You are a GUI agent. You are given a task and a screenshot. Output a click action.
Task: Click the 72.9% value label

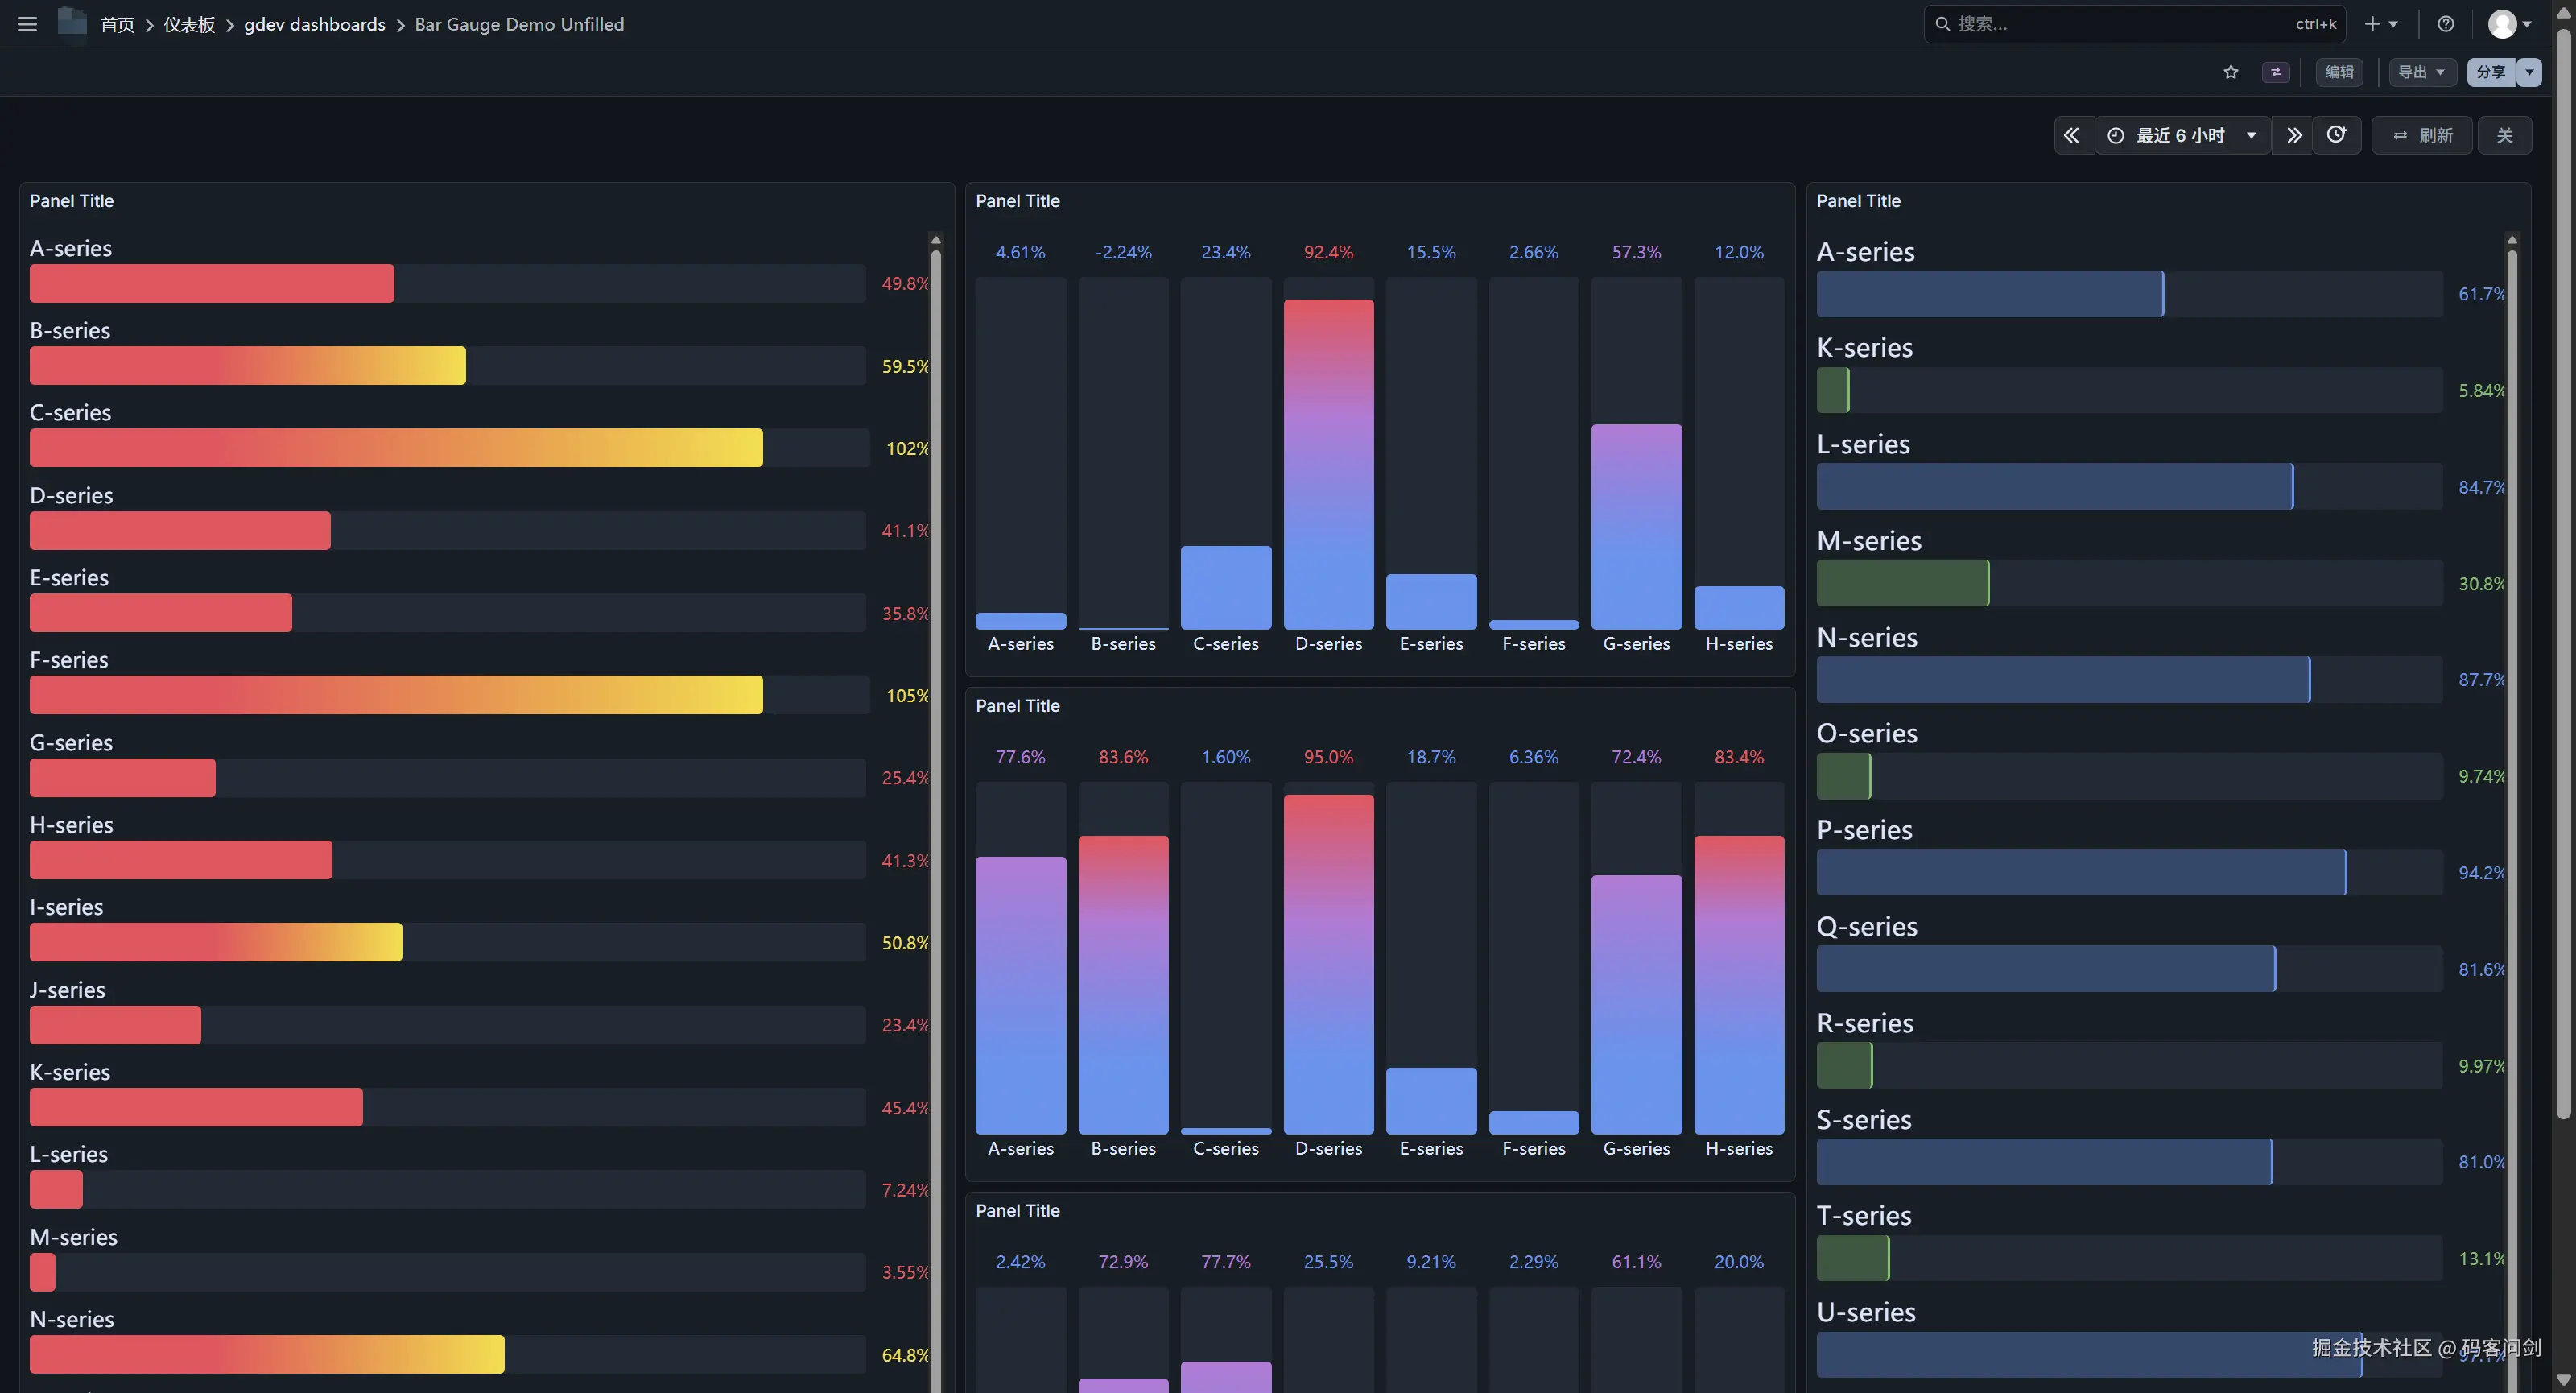click(1123, 1262)
